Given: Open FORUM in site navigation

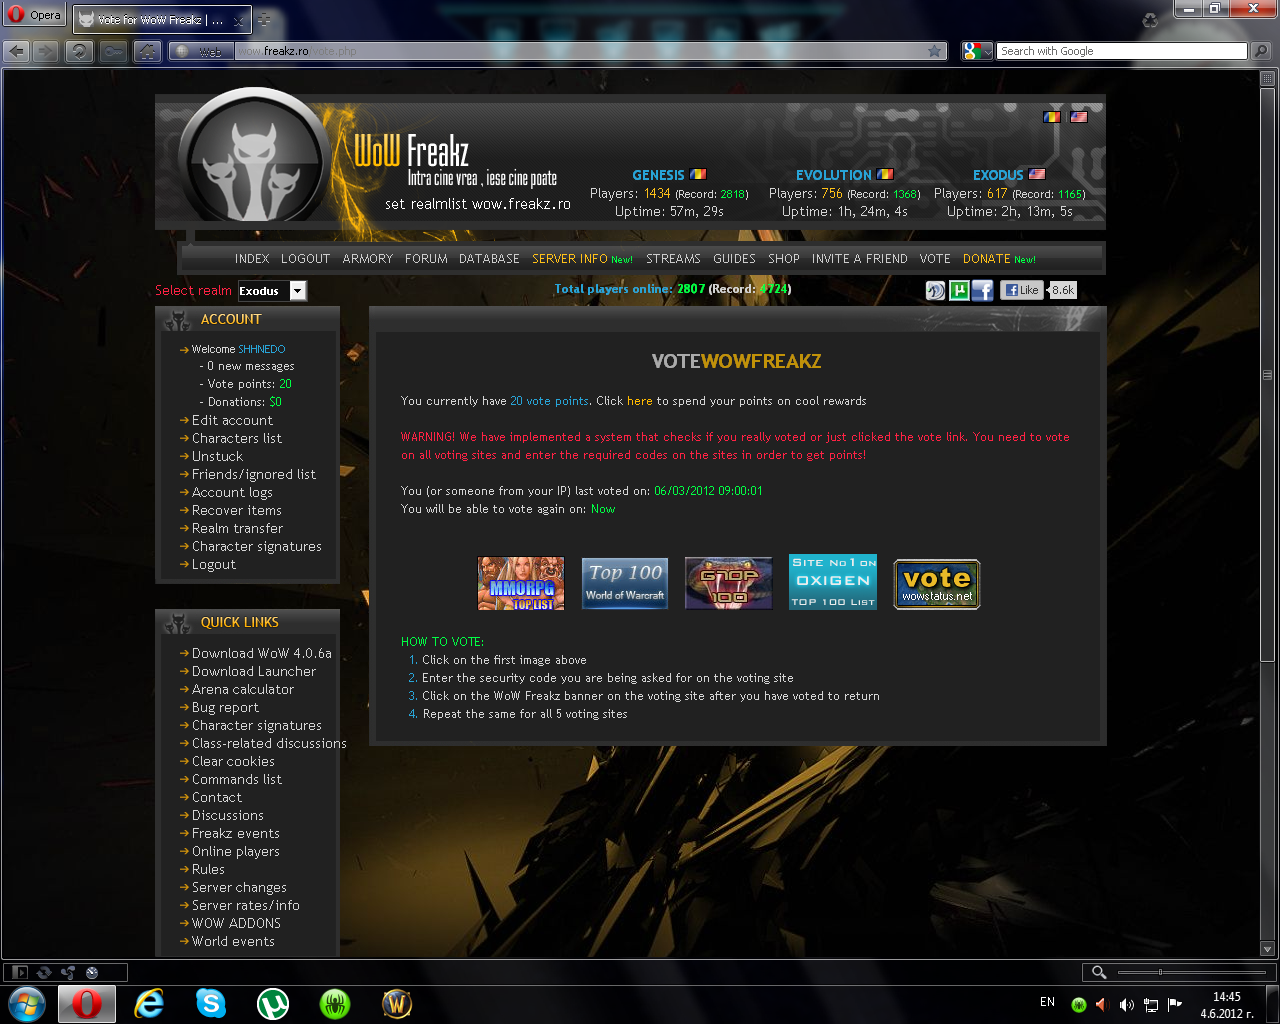Looking at the screenshot, I should point(426,258).
